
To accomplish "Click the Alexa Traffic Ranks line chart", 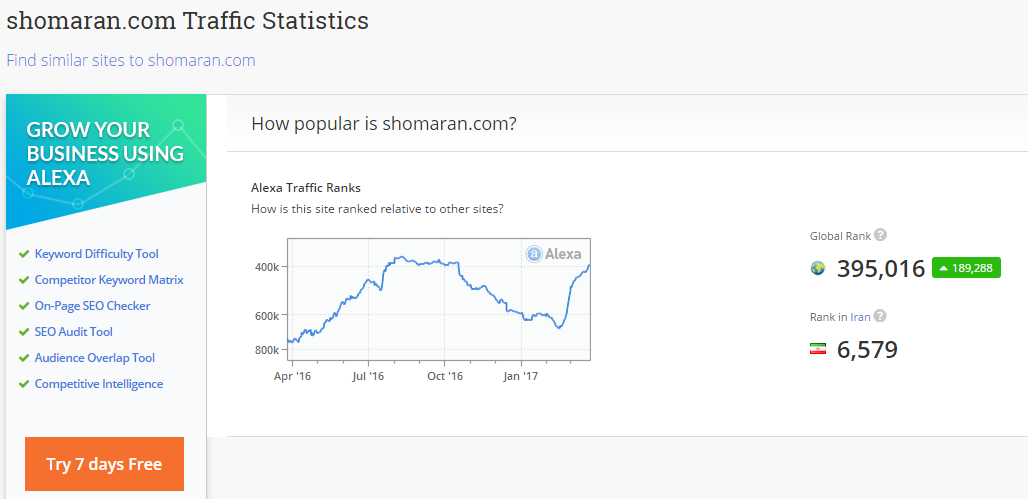I will [x=439, y=299].
